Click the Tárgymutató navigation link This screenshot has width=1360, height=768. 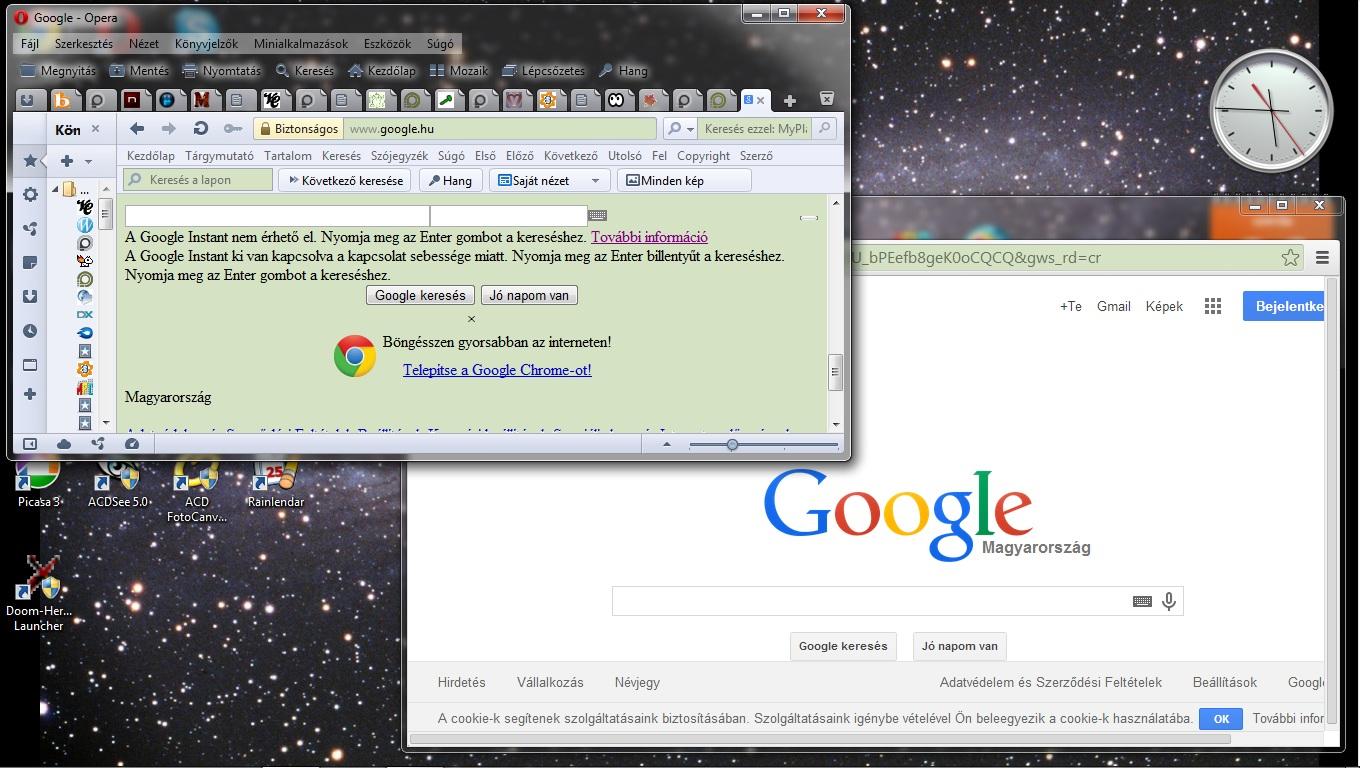click(x=219, y=156)
